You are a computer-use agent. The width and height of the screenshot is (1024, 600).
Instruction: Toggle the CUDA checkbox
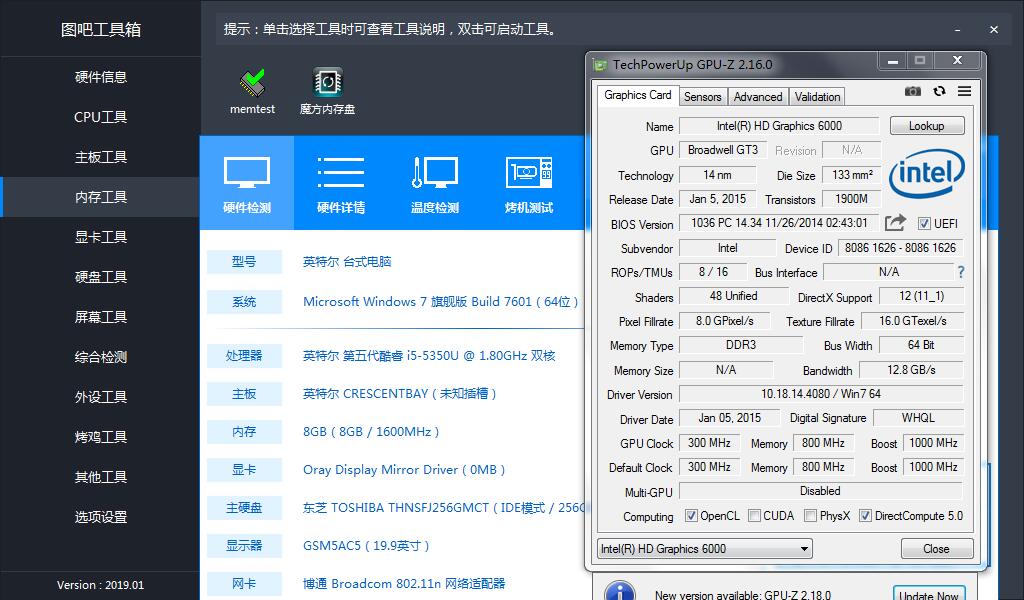pos(754,516)
